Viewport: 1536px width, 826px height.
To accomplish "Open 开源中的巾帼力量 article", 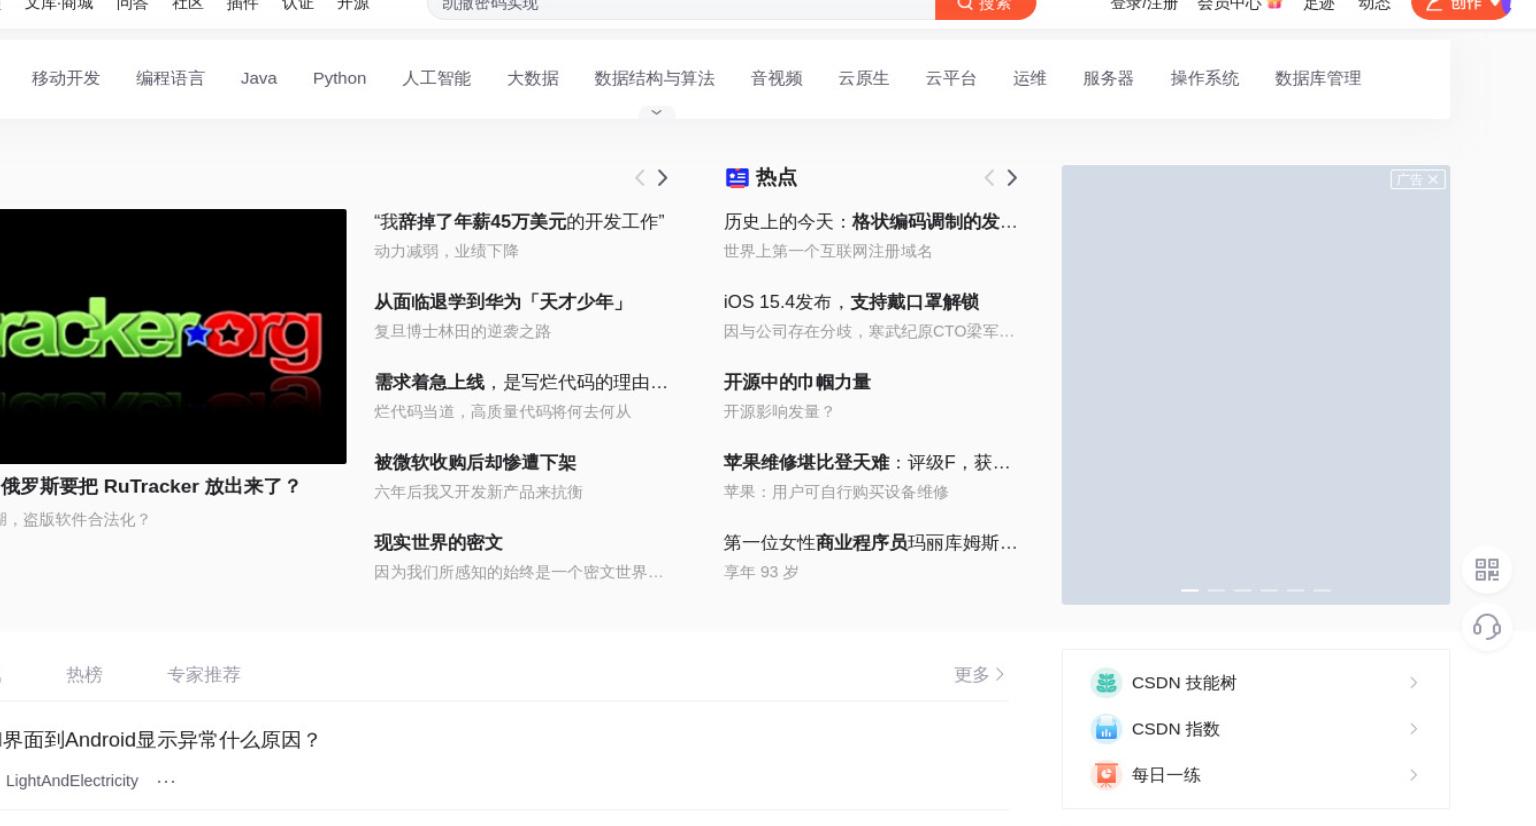I will (797, 382).
